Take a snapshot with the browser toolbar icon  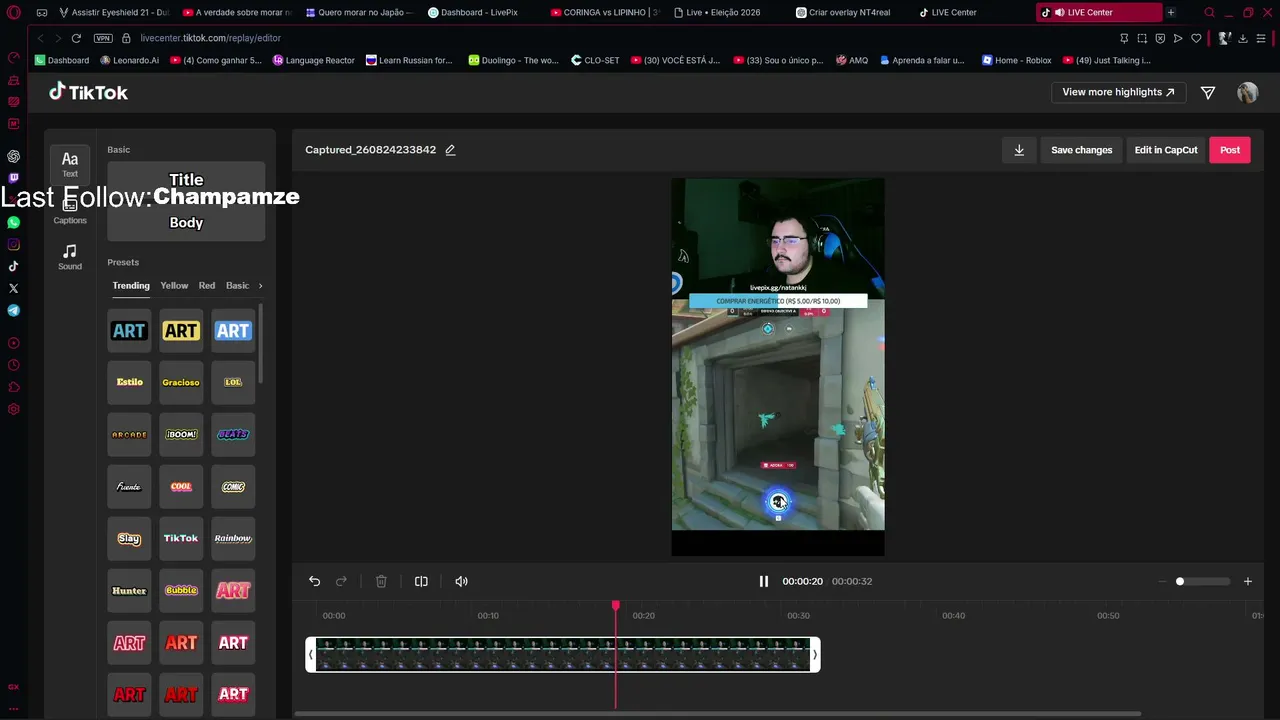point(1142,38)
